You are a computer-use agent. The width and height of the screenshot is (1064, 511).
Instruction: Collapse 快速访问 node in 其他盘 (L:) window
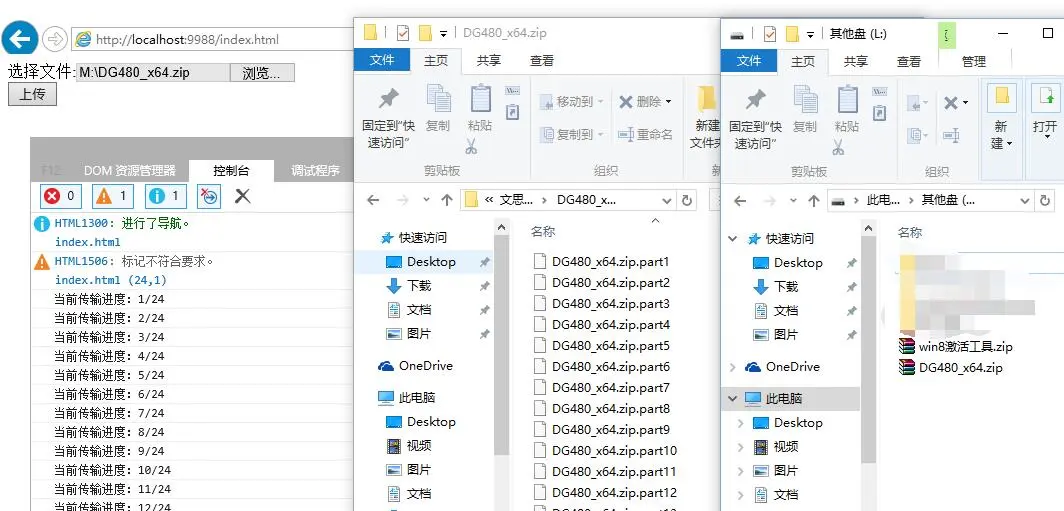tap(732, 238)
